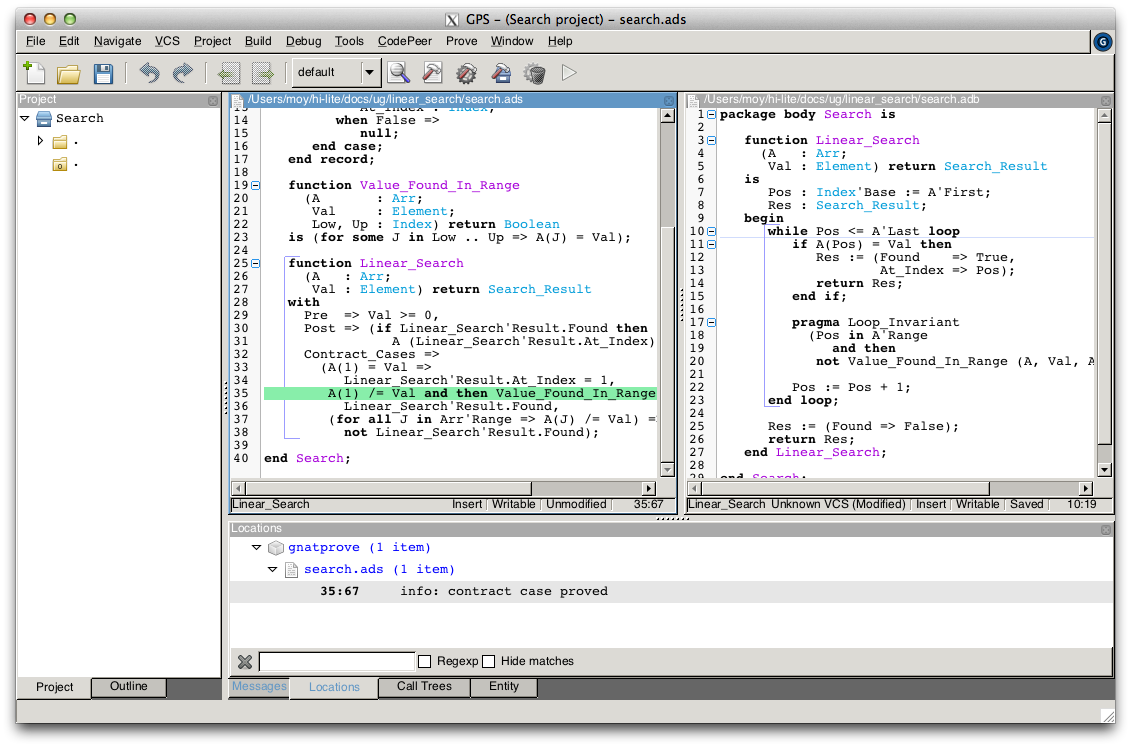Save the current file with the floppy icon

pyautogui.click(x=103, y=74)
